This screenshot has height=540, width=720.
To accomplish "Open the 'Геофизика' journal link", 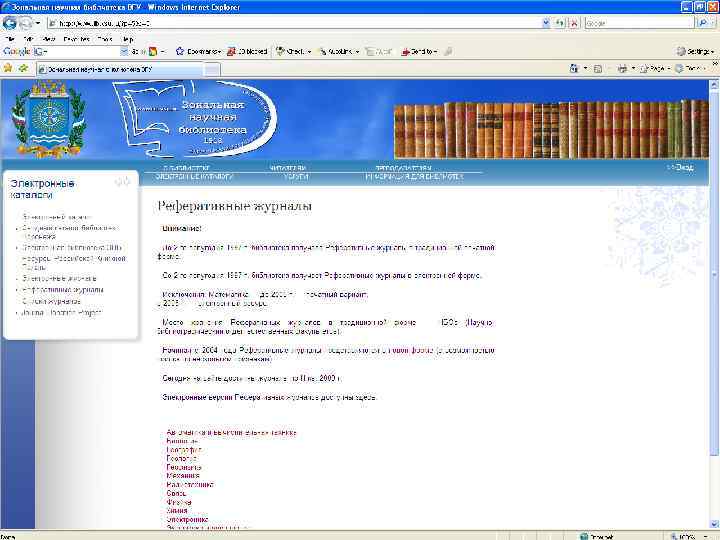I will click(184, 467).
